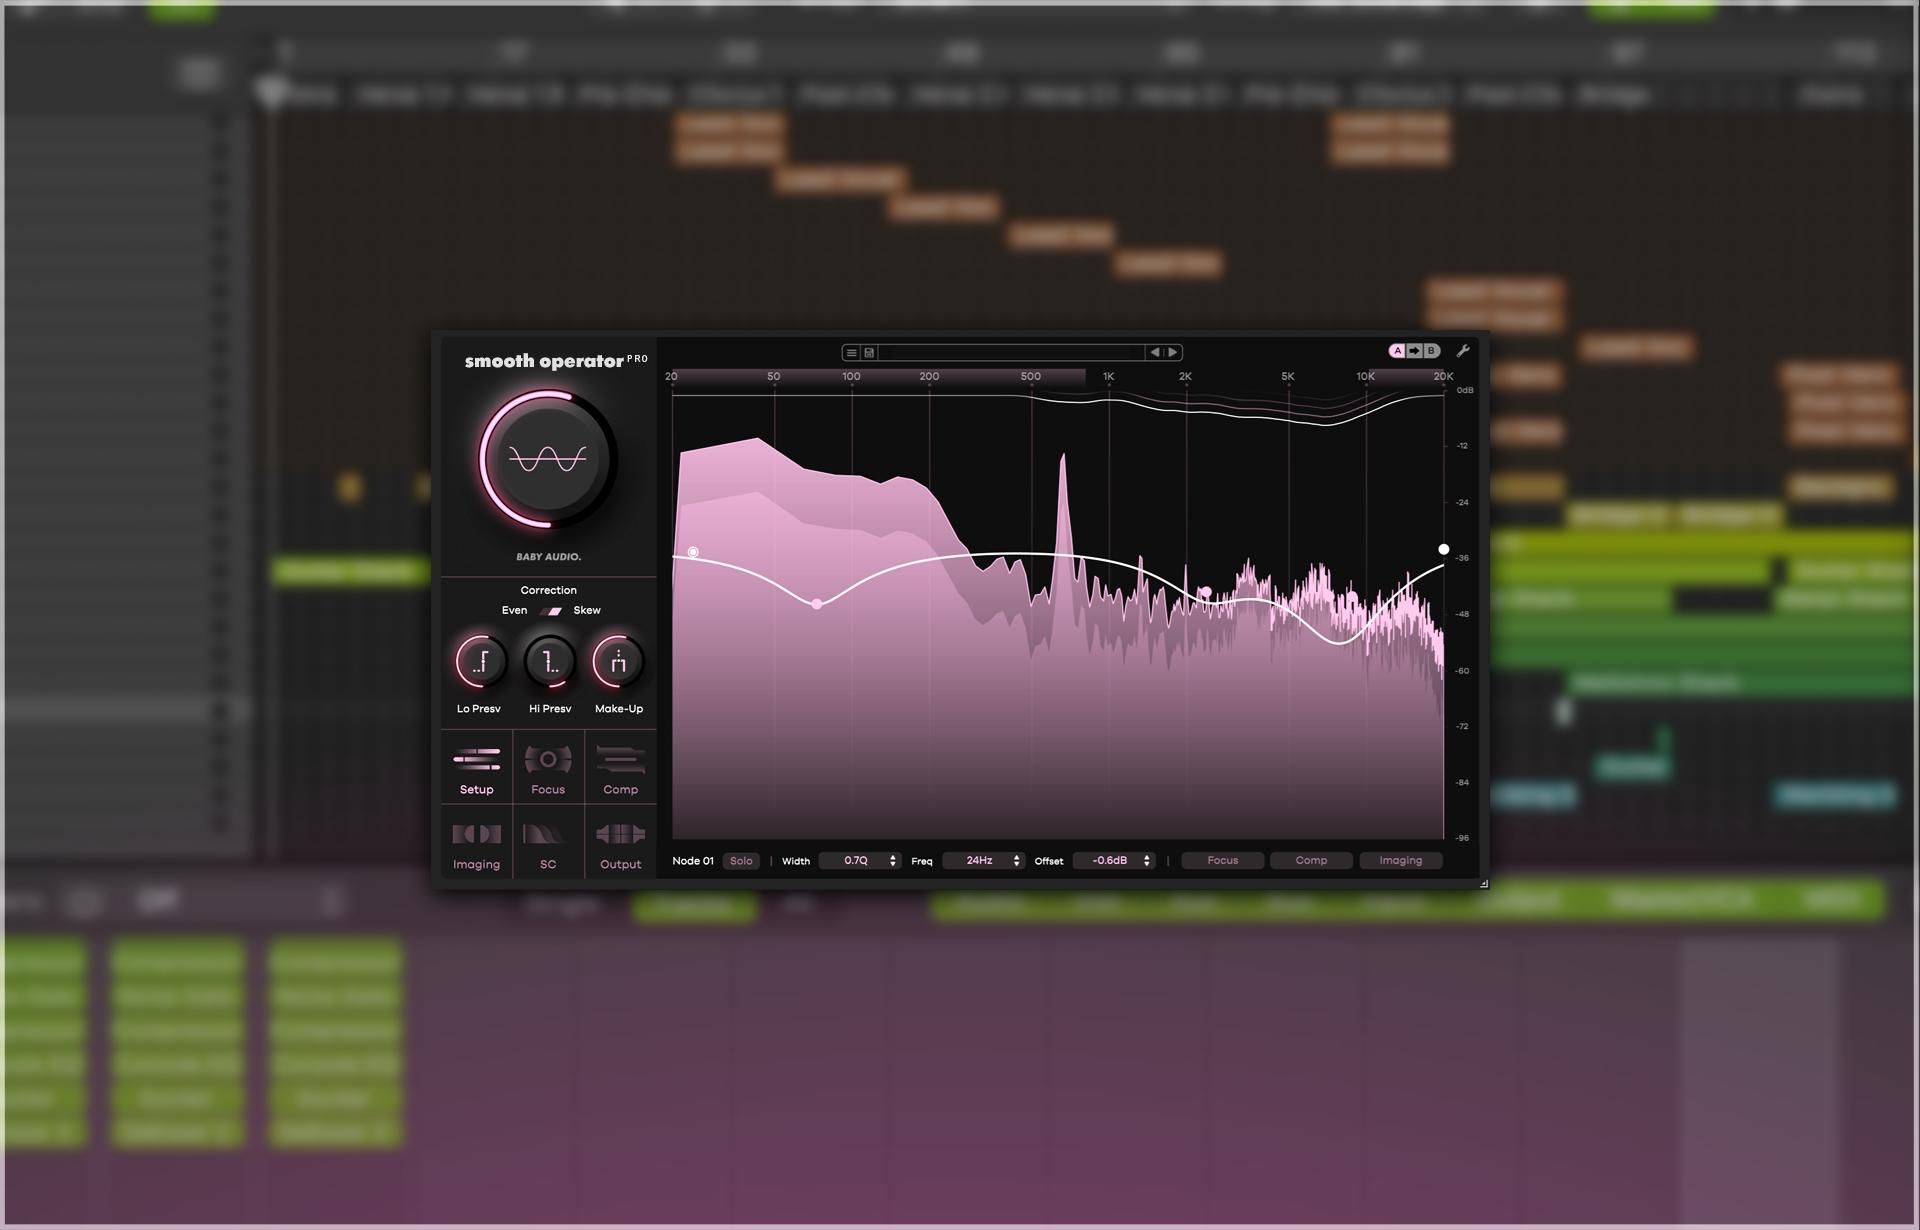This screenshot has width=1920, height=1230.
Task: Open the Comp panel in sidebar
Action: 620,768
